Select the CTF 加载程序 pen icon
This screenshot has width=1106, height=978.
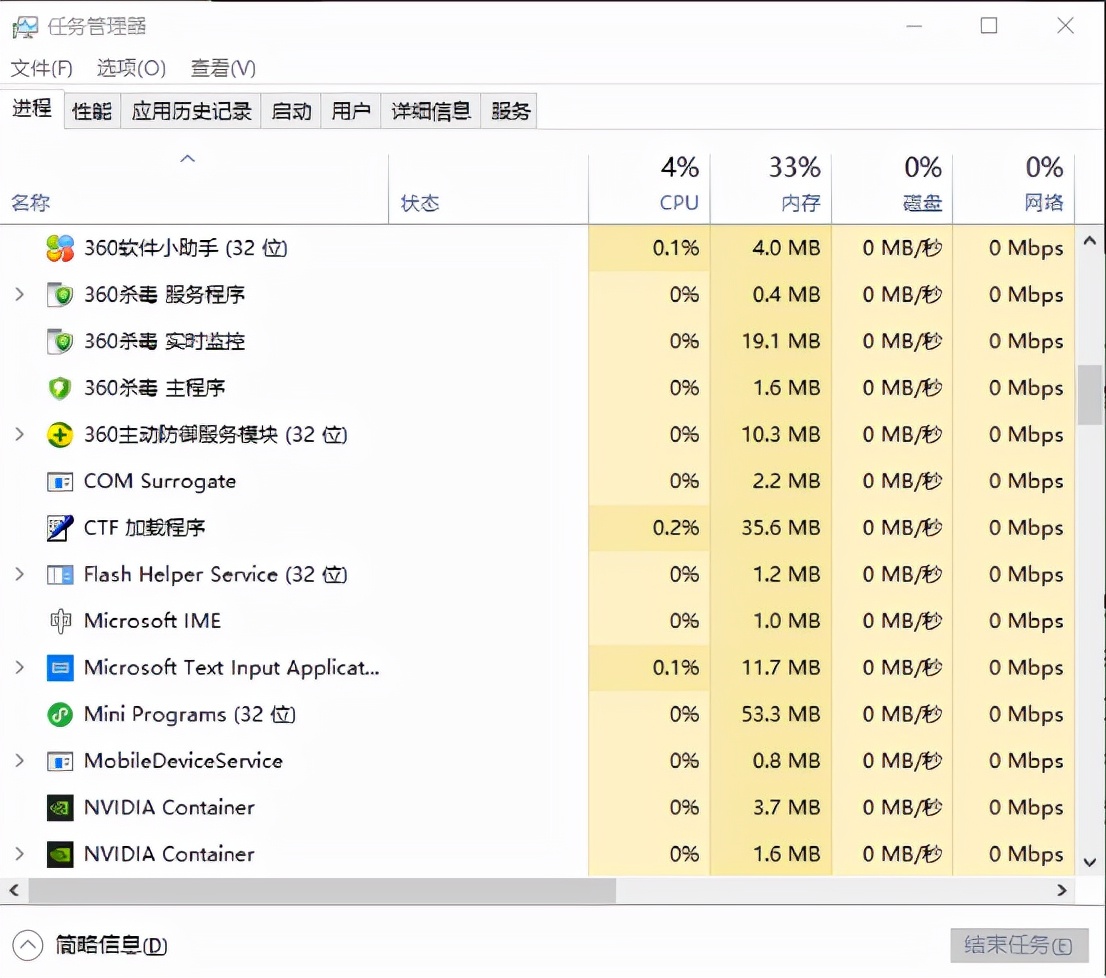60,528
